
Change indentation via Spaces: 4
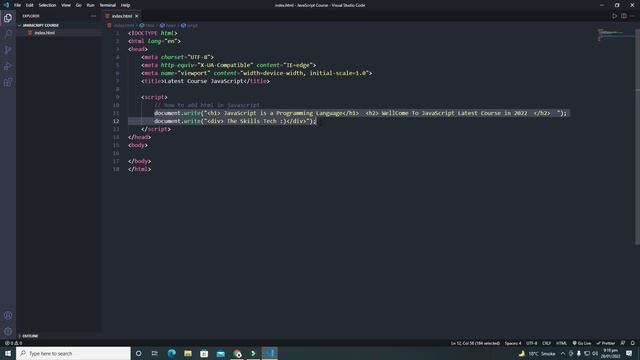coord(513,343)
